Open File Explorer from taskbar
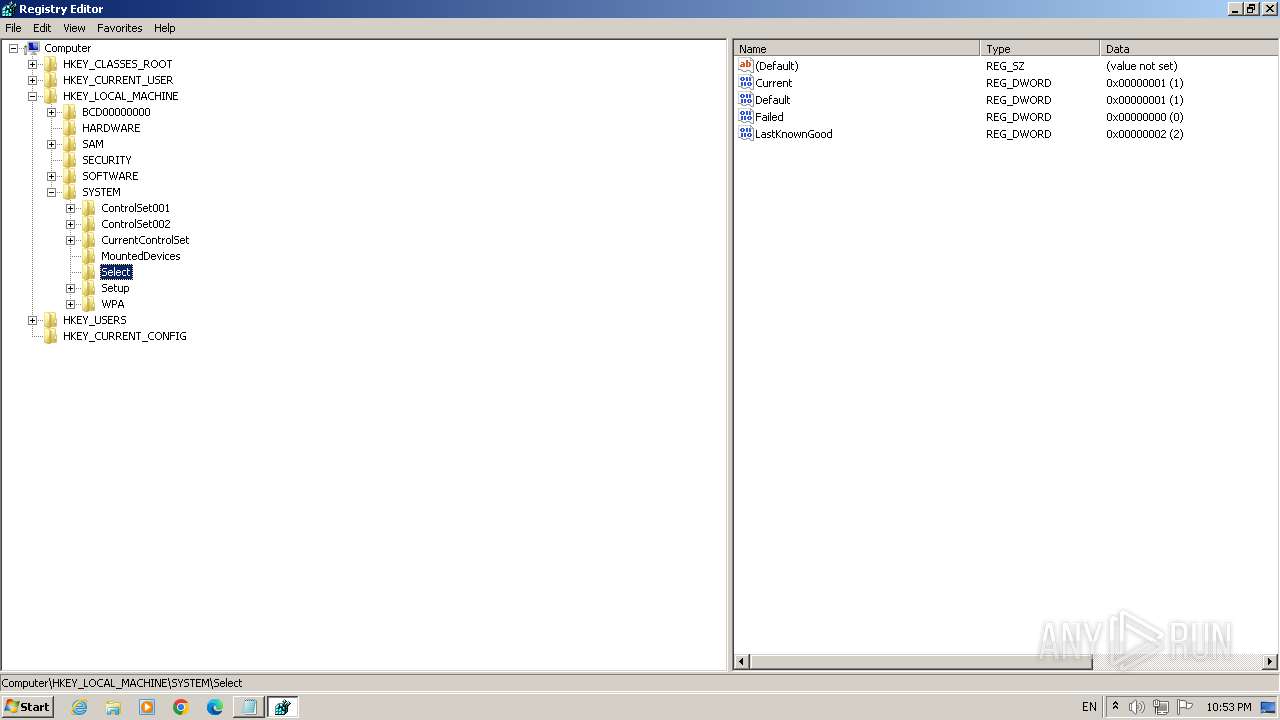 point(113,707)
